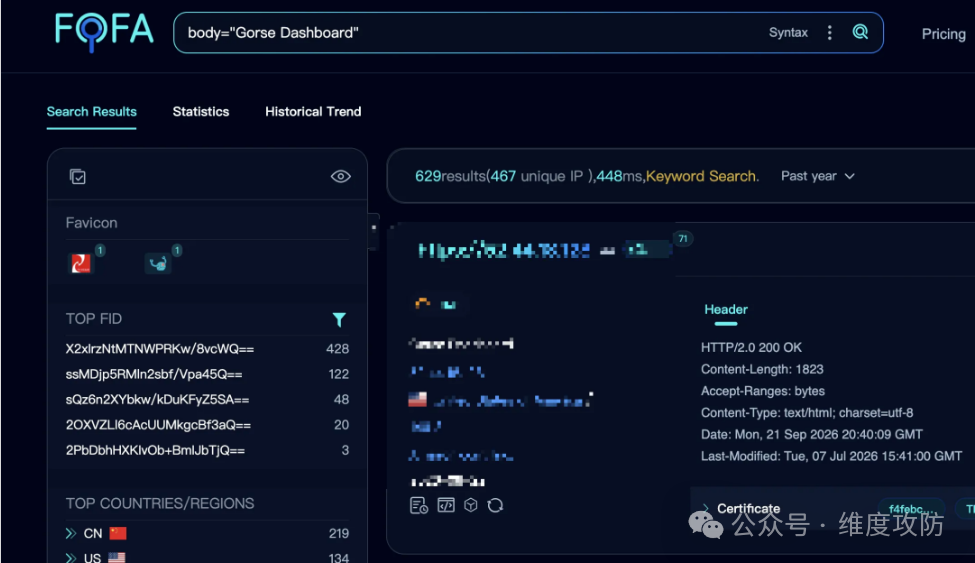Click the blurred result URL link
Image resolution: width=975 pixels, height=563 pixels.
coord(504,251)
